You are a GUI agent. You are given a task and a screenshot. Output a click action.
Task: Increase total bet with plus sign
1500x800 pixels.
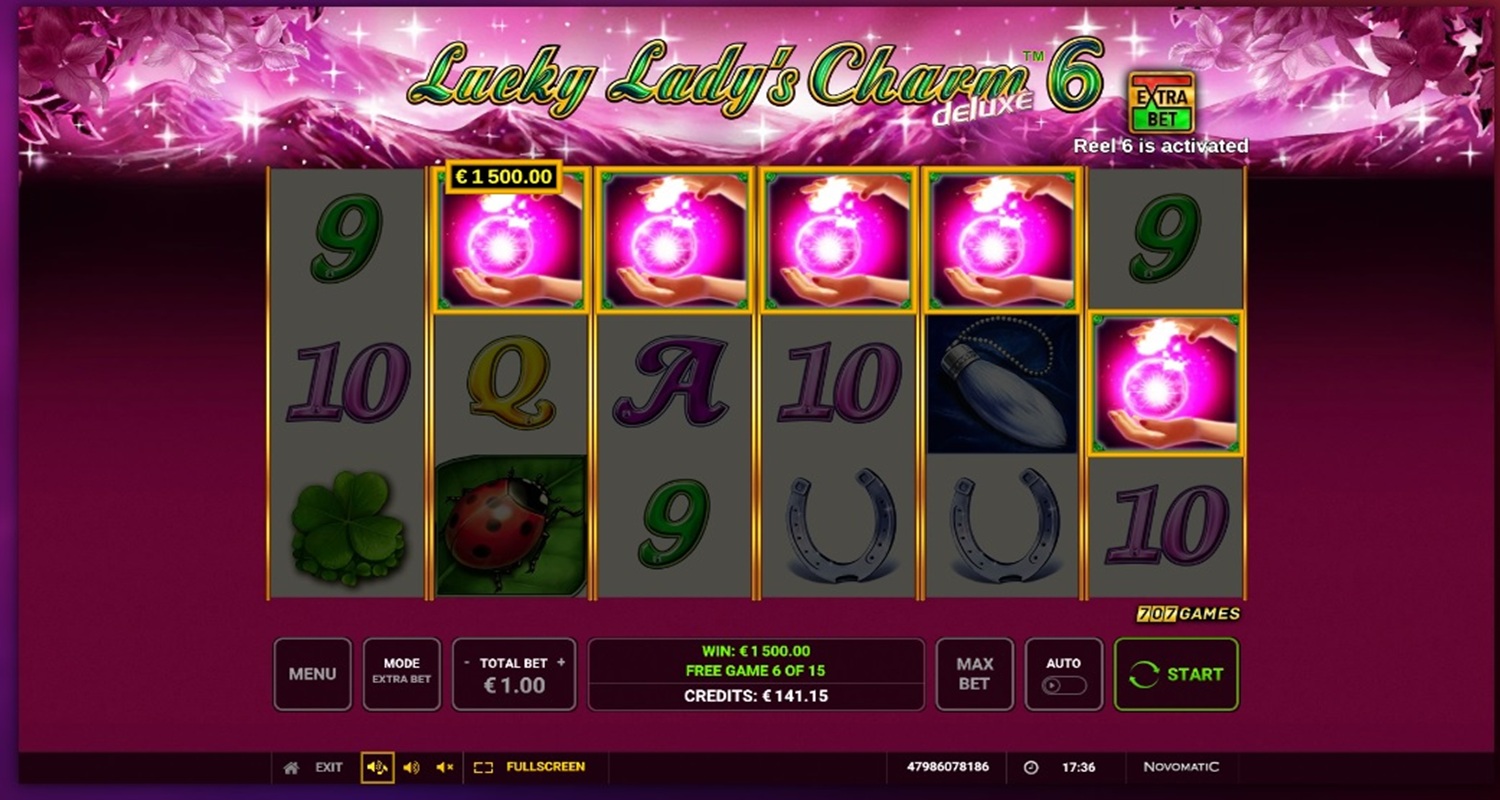pos(561,662)
